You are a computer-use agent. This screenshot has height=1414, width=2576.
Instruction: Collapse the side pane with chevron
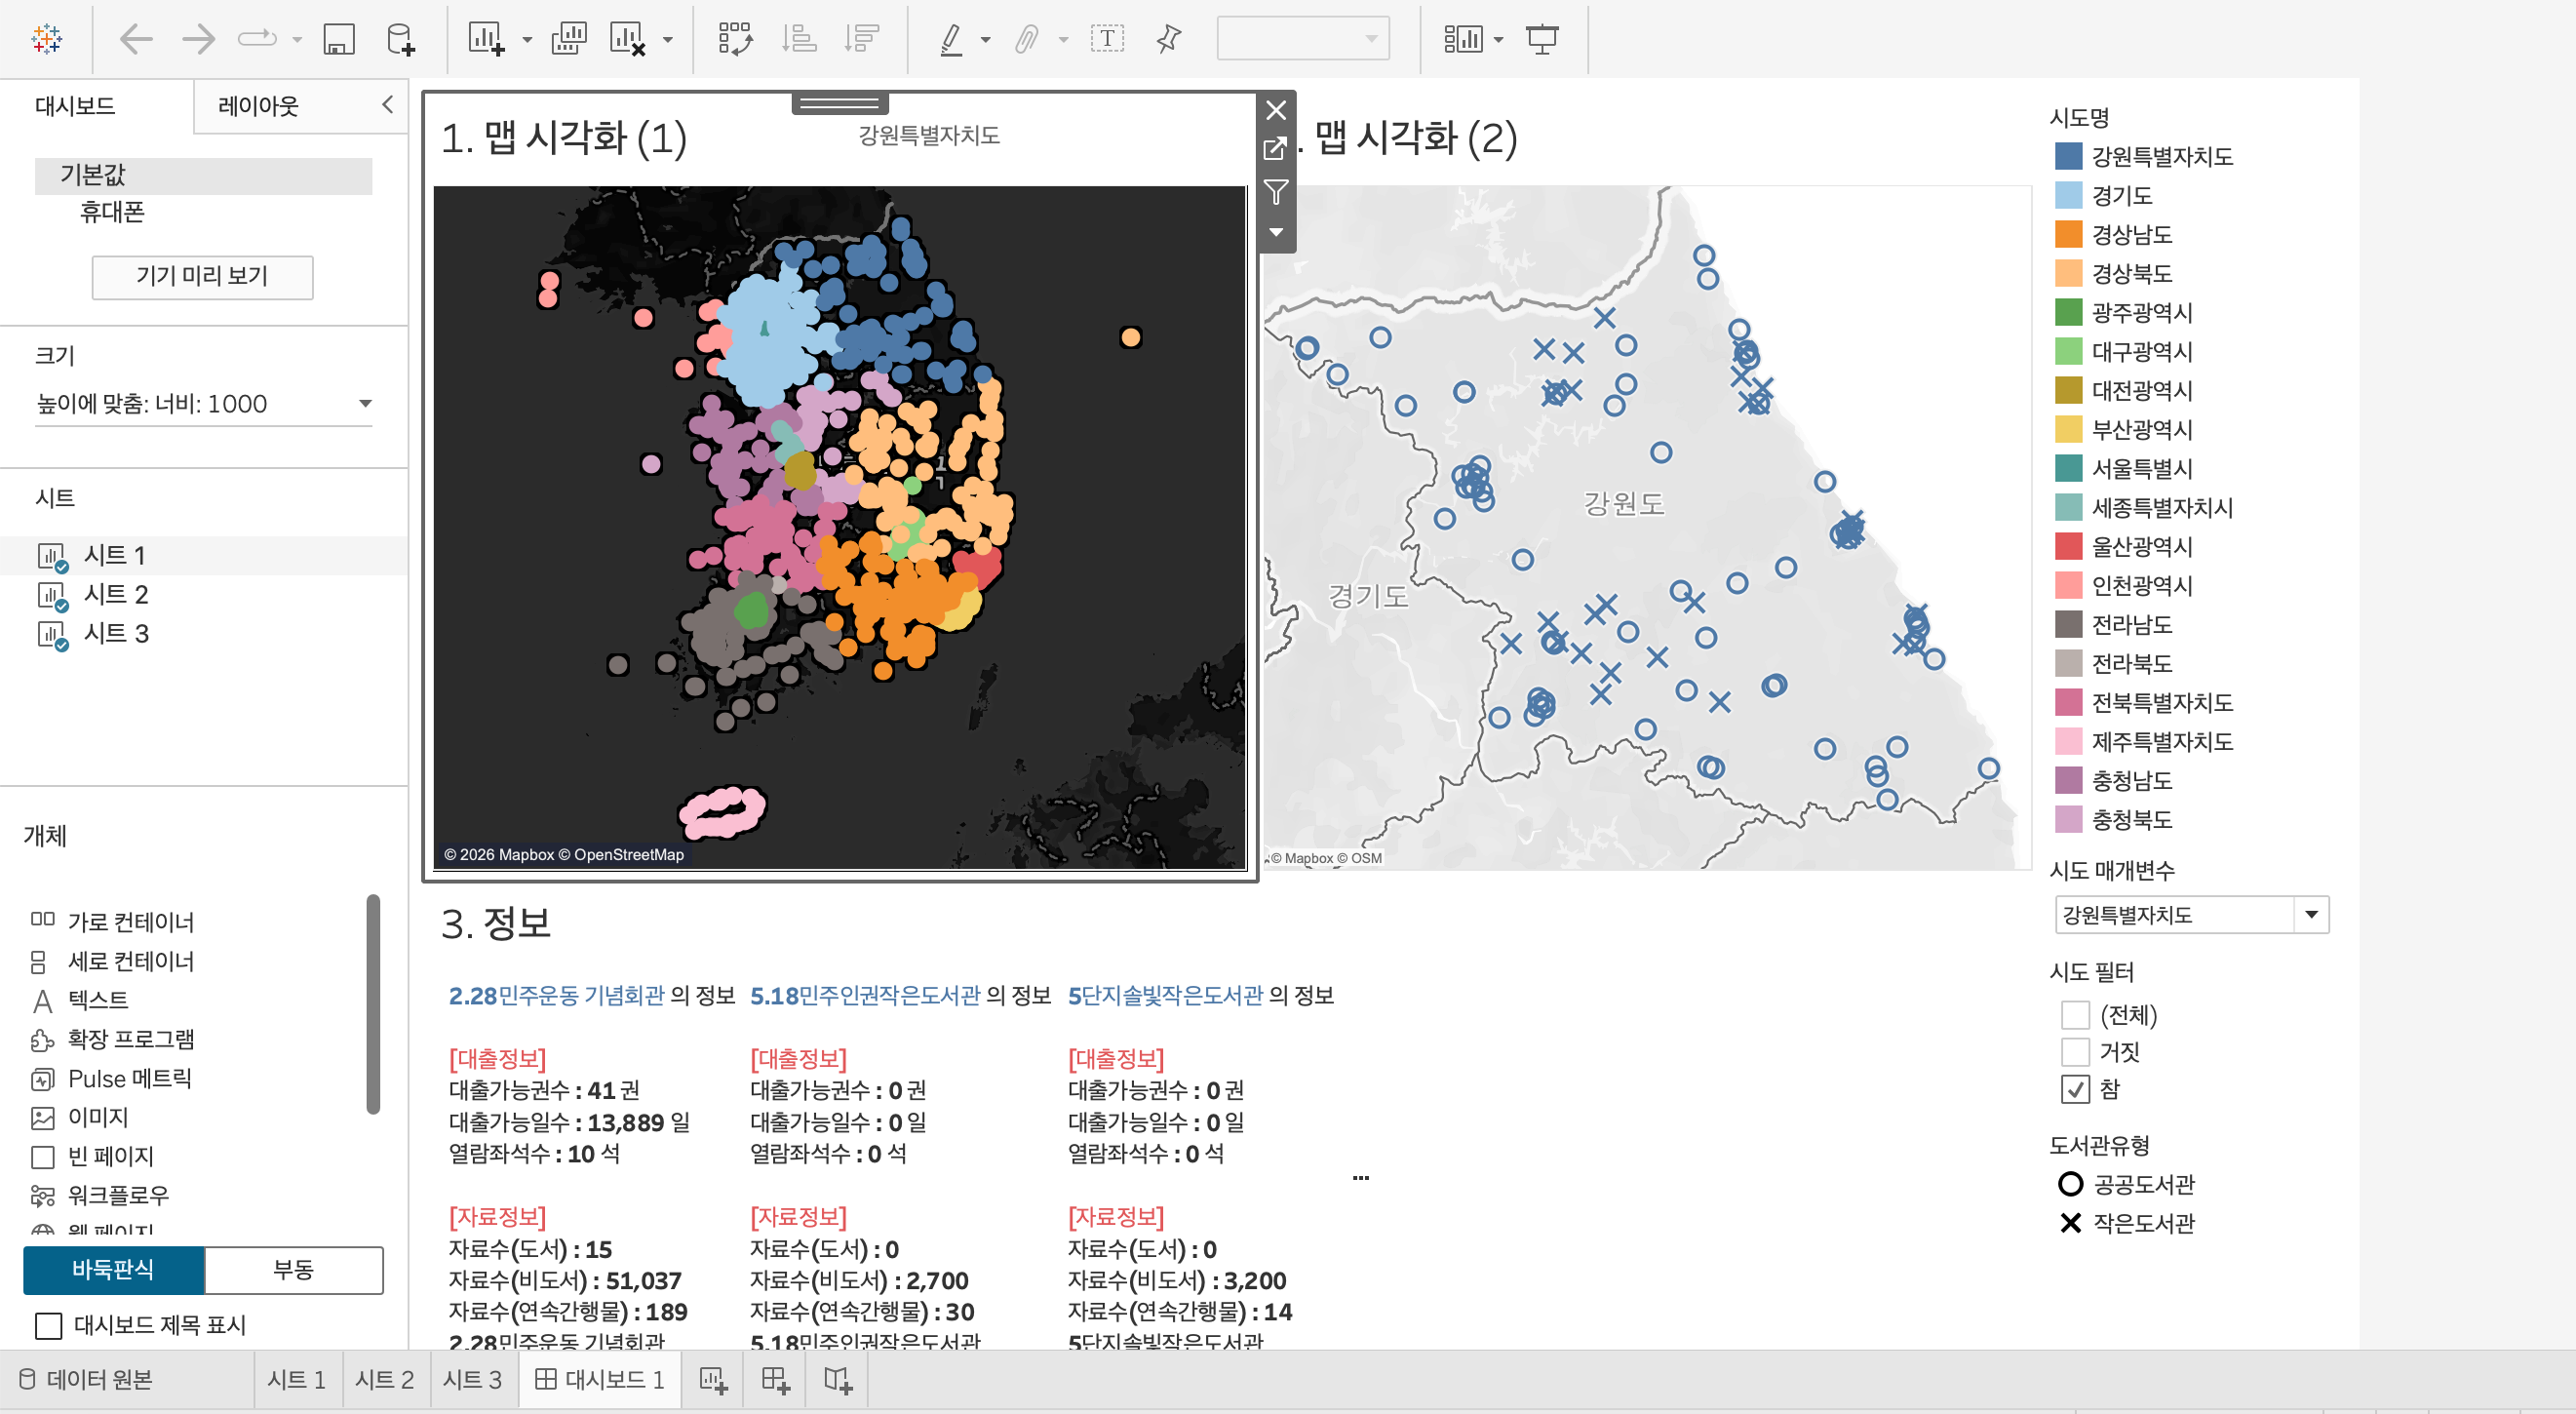[388, 104]
